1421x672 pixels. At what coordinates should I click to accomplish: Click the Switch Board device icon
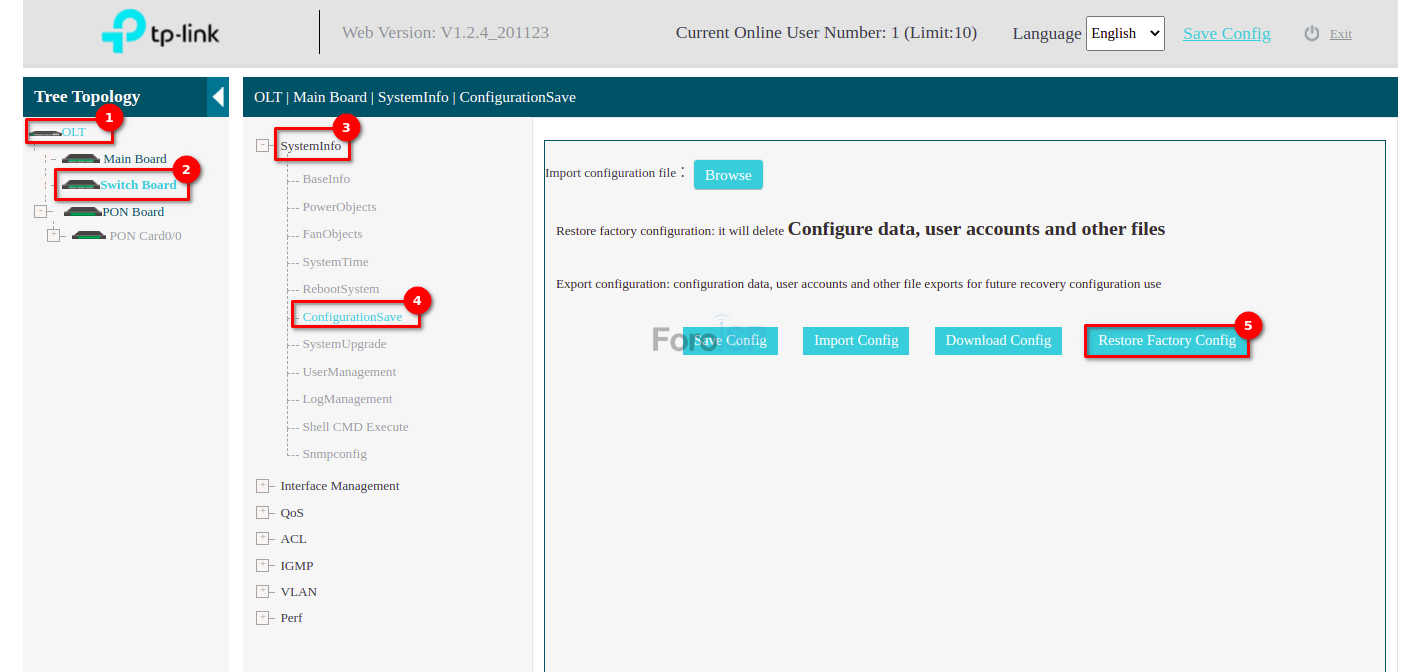point(80,185)
